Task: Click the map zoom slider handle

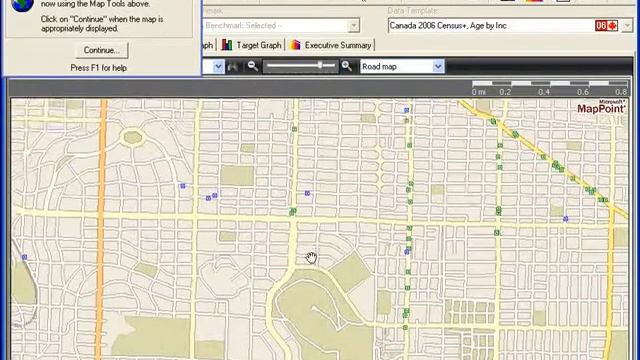Action: [320, 65]
